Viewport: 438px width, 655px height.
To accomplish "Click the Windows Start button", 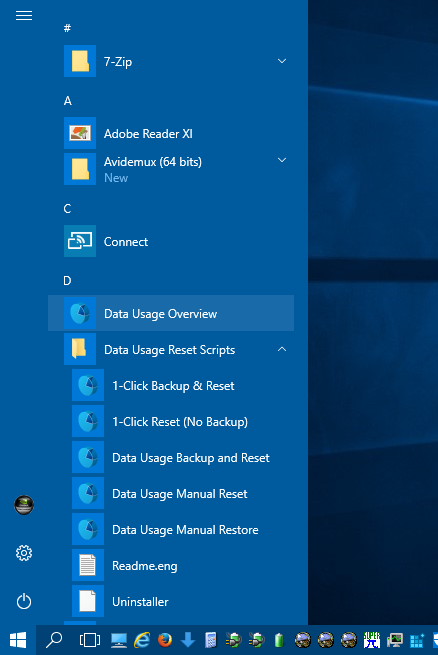I will (x=18, y=640).
